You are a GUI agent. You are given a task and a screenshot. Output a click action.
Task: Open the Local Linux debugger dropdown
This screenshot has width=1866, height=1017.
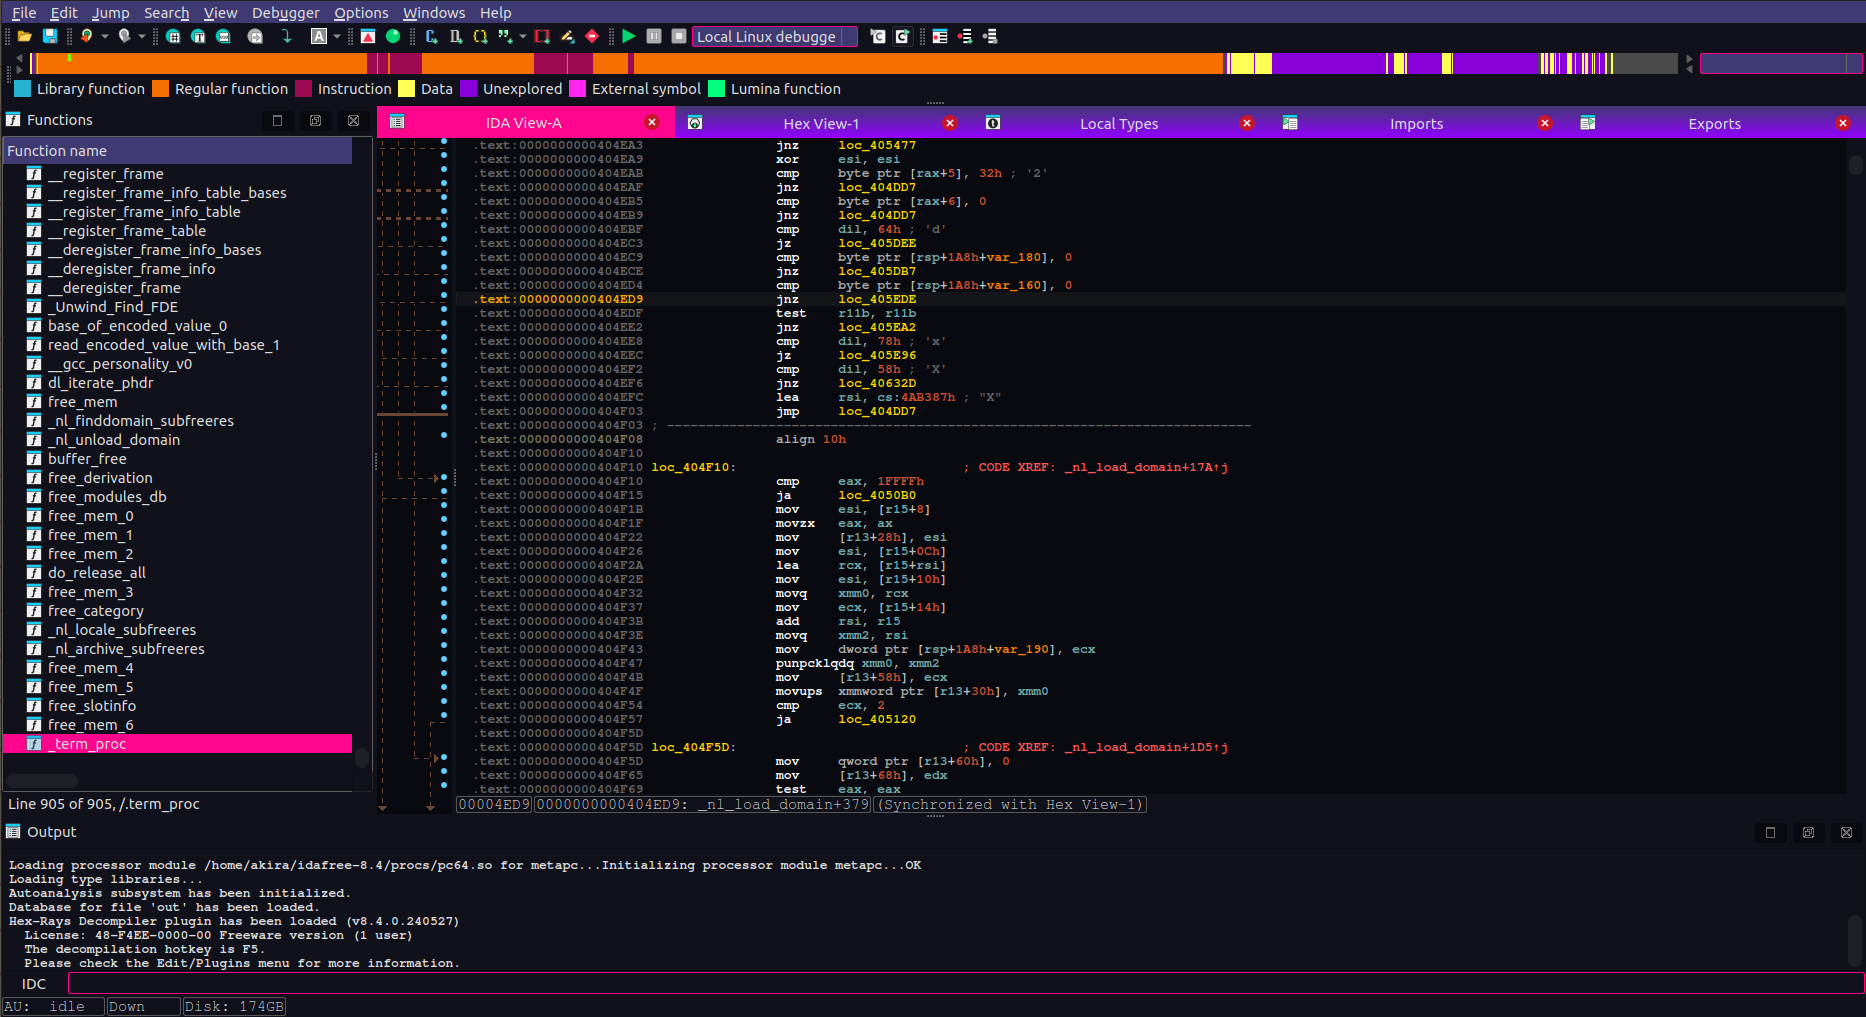point(775,36)
